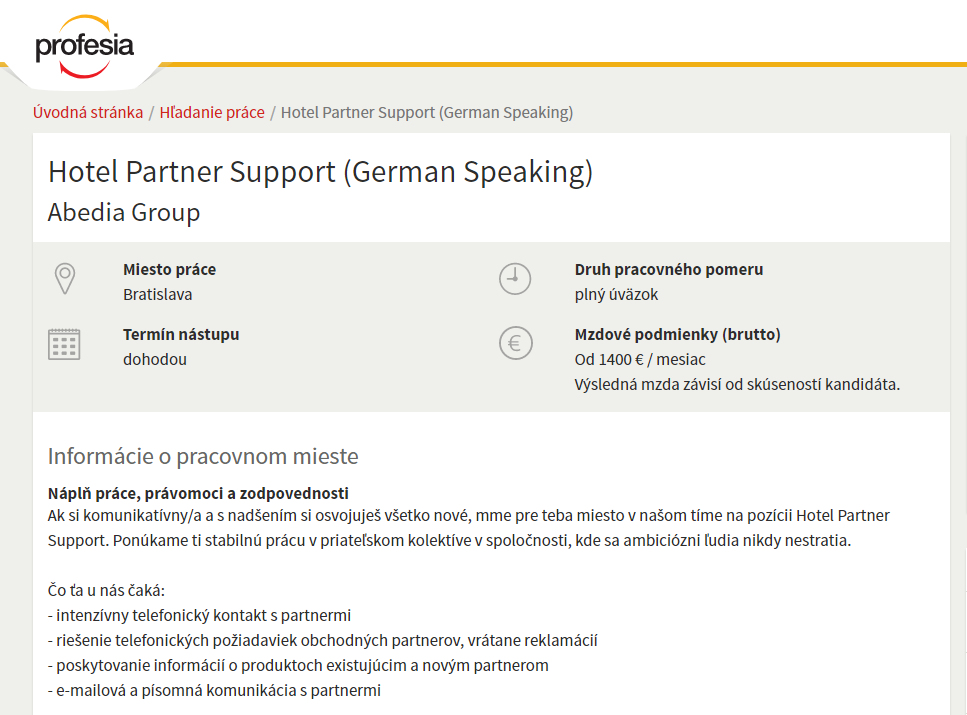This screenshot has height=715, width=967.
Task: Click the Bratislava location text
Action: (158, 295)
